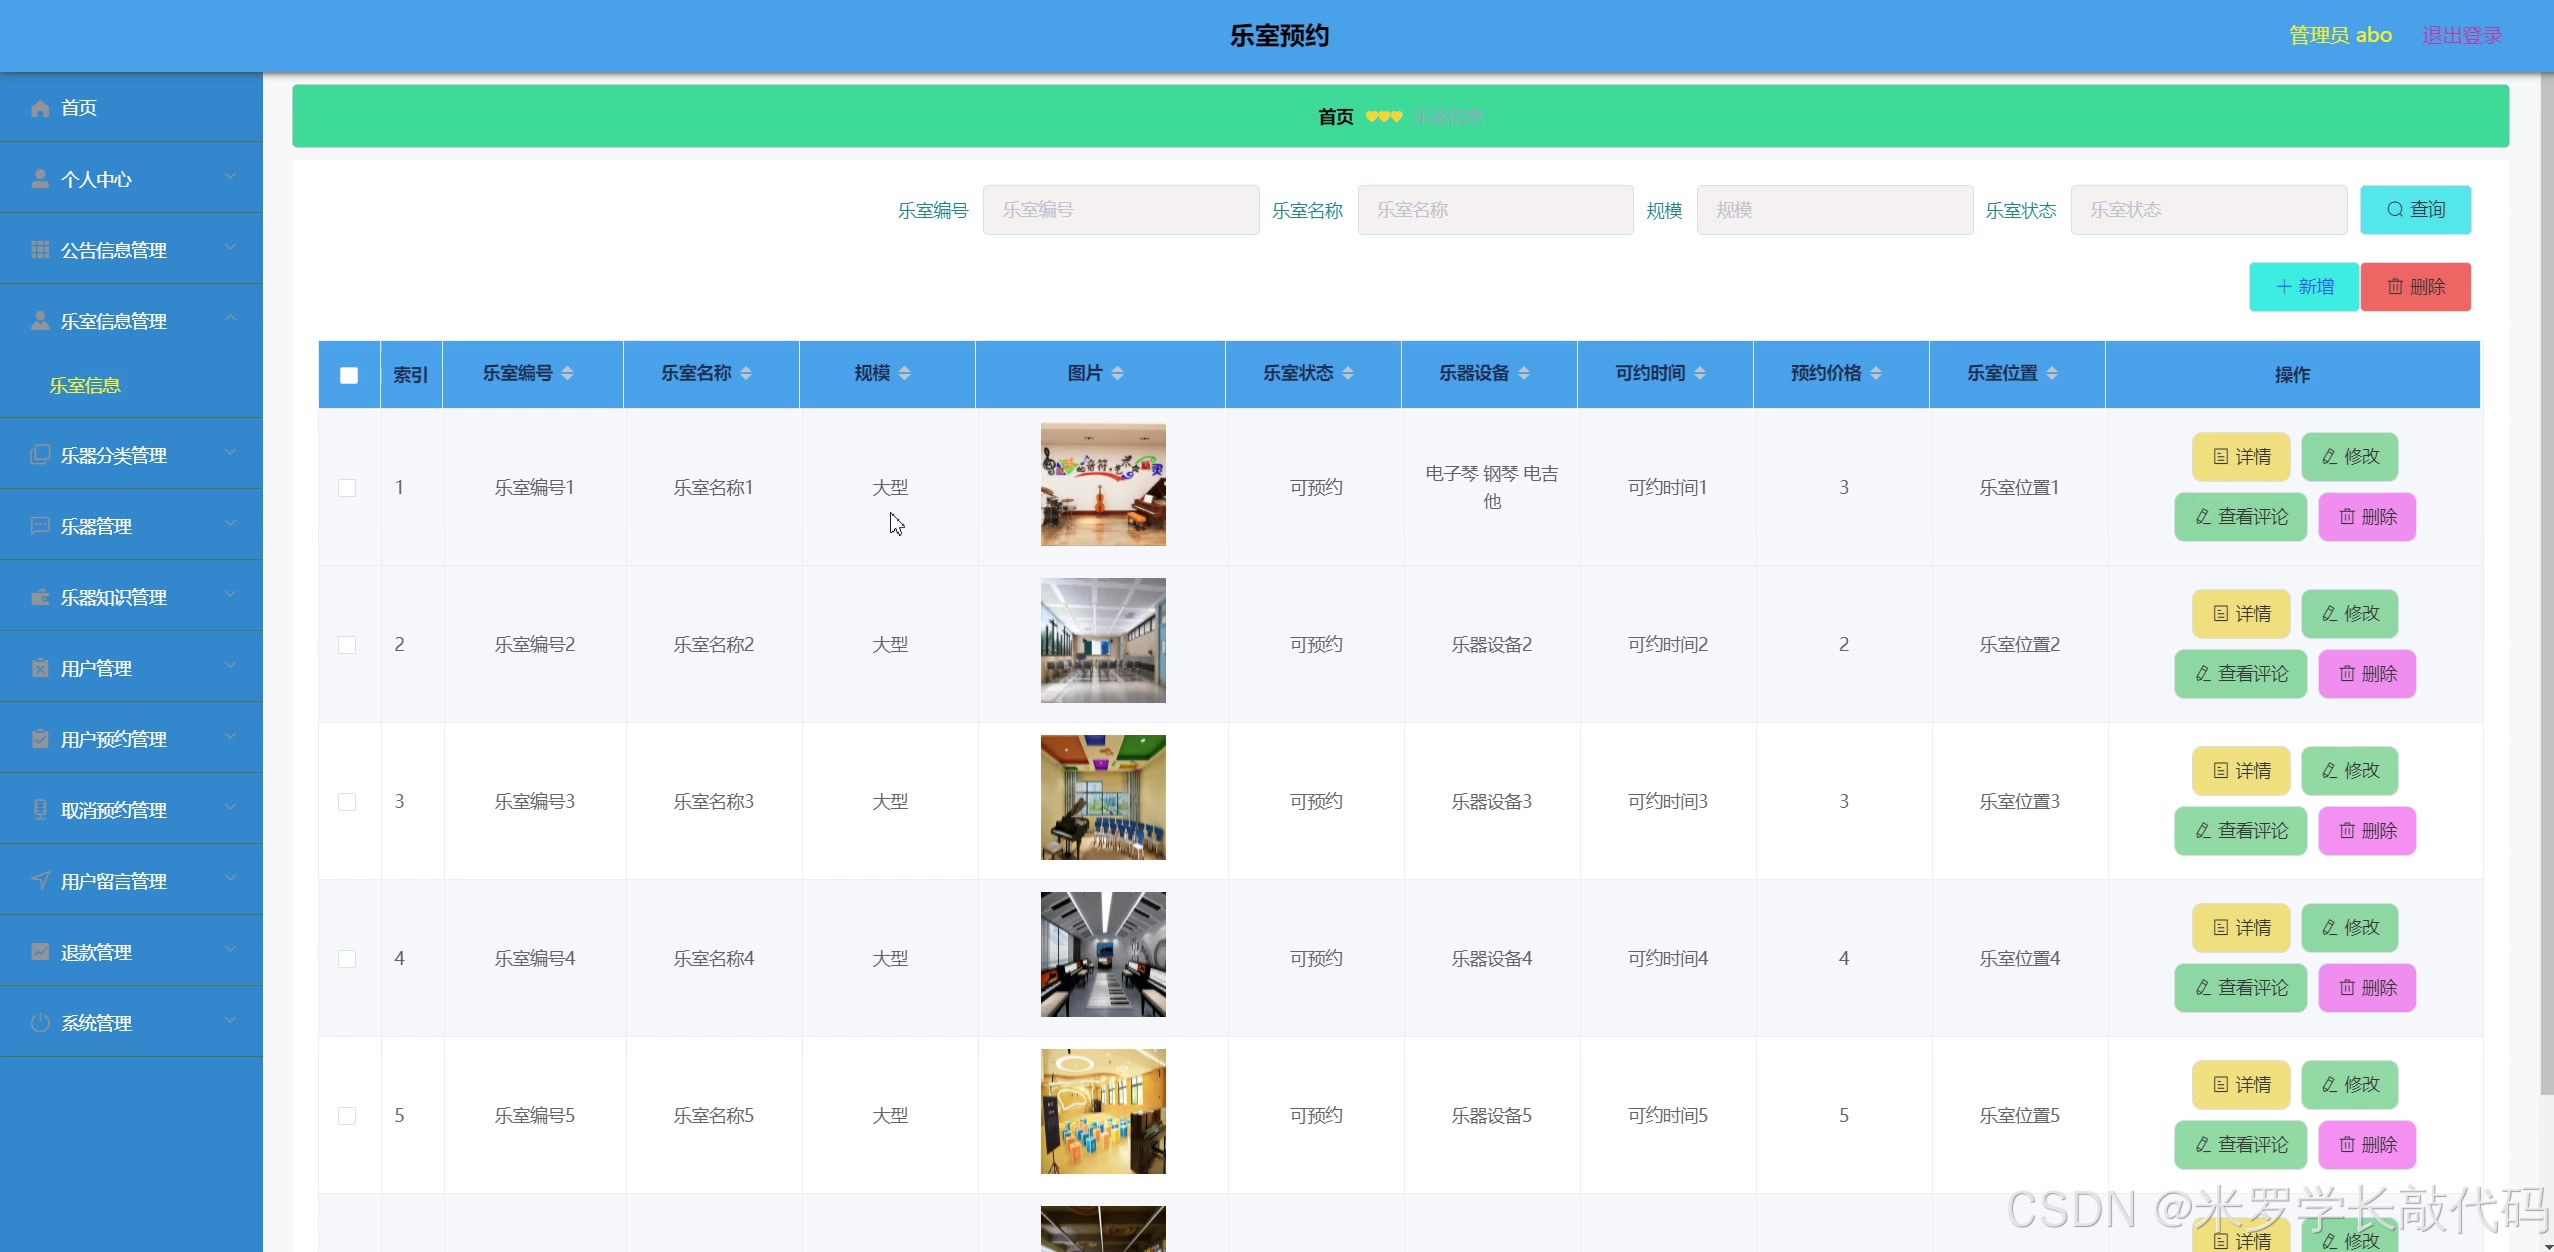This screenshot has width=2554, height=1252.
Task: Collapse the 乐室信息管理 section
Action: click(231, 319)
